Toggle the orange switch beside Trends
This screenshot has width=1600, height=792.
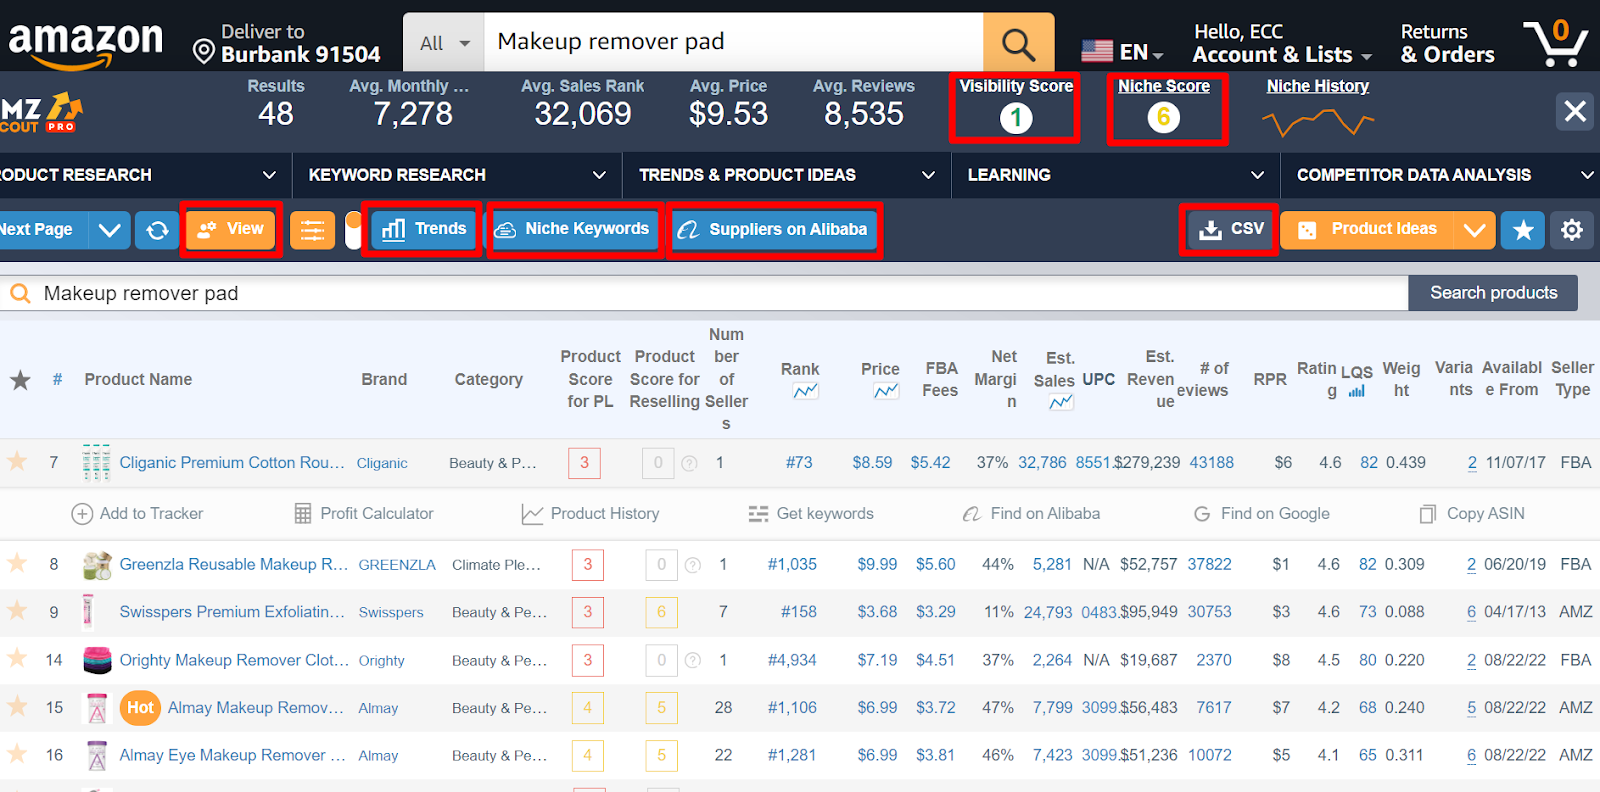click(x=353, y=230)
